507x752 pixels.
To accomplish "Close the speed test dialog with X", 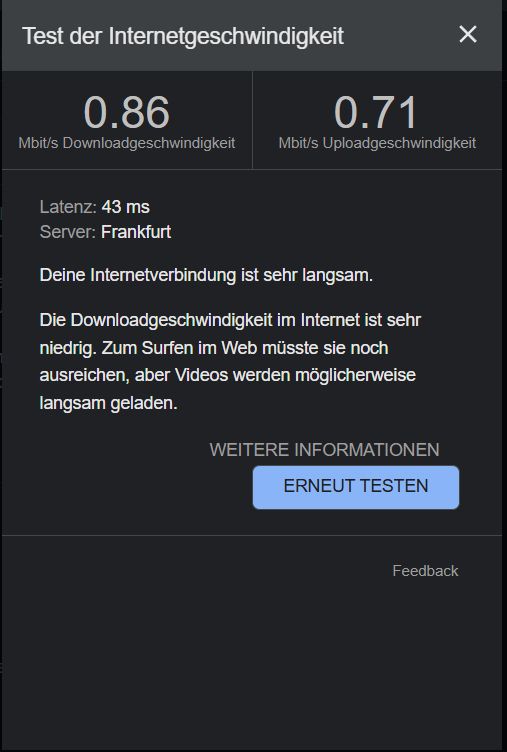I will pyautogui.click(x=468, y=35).
